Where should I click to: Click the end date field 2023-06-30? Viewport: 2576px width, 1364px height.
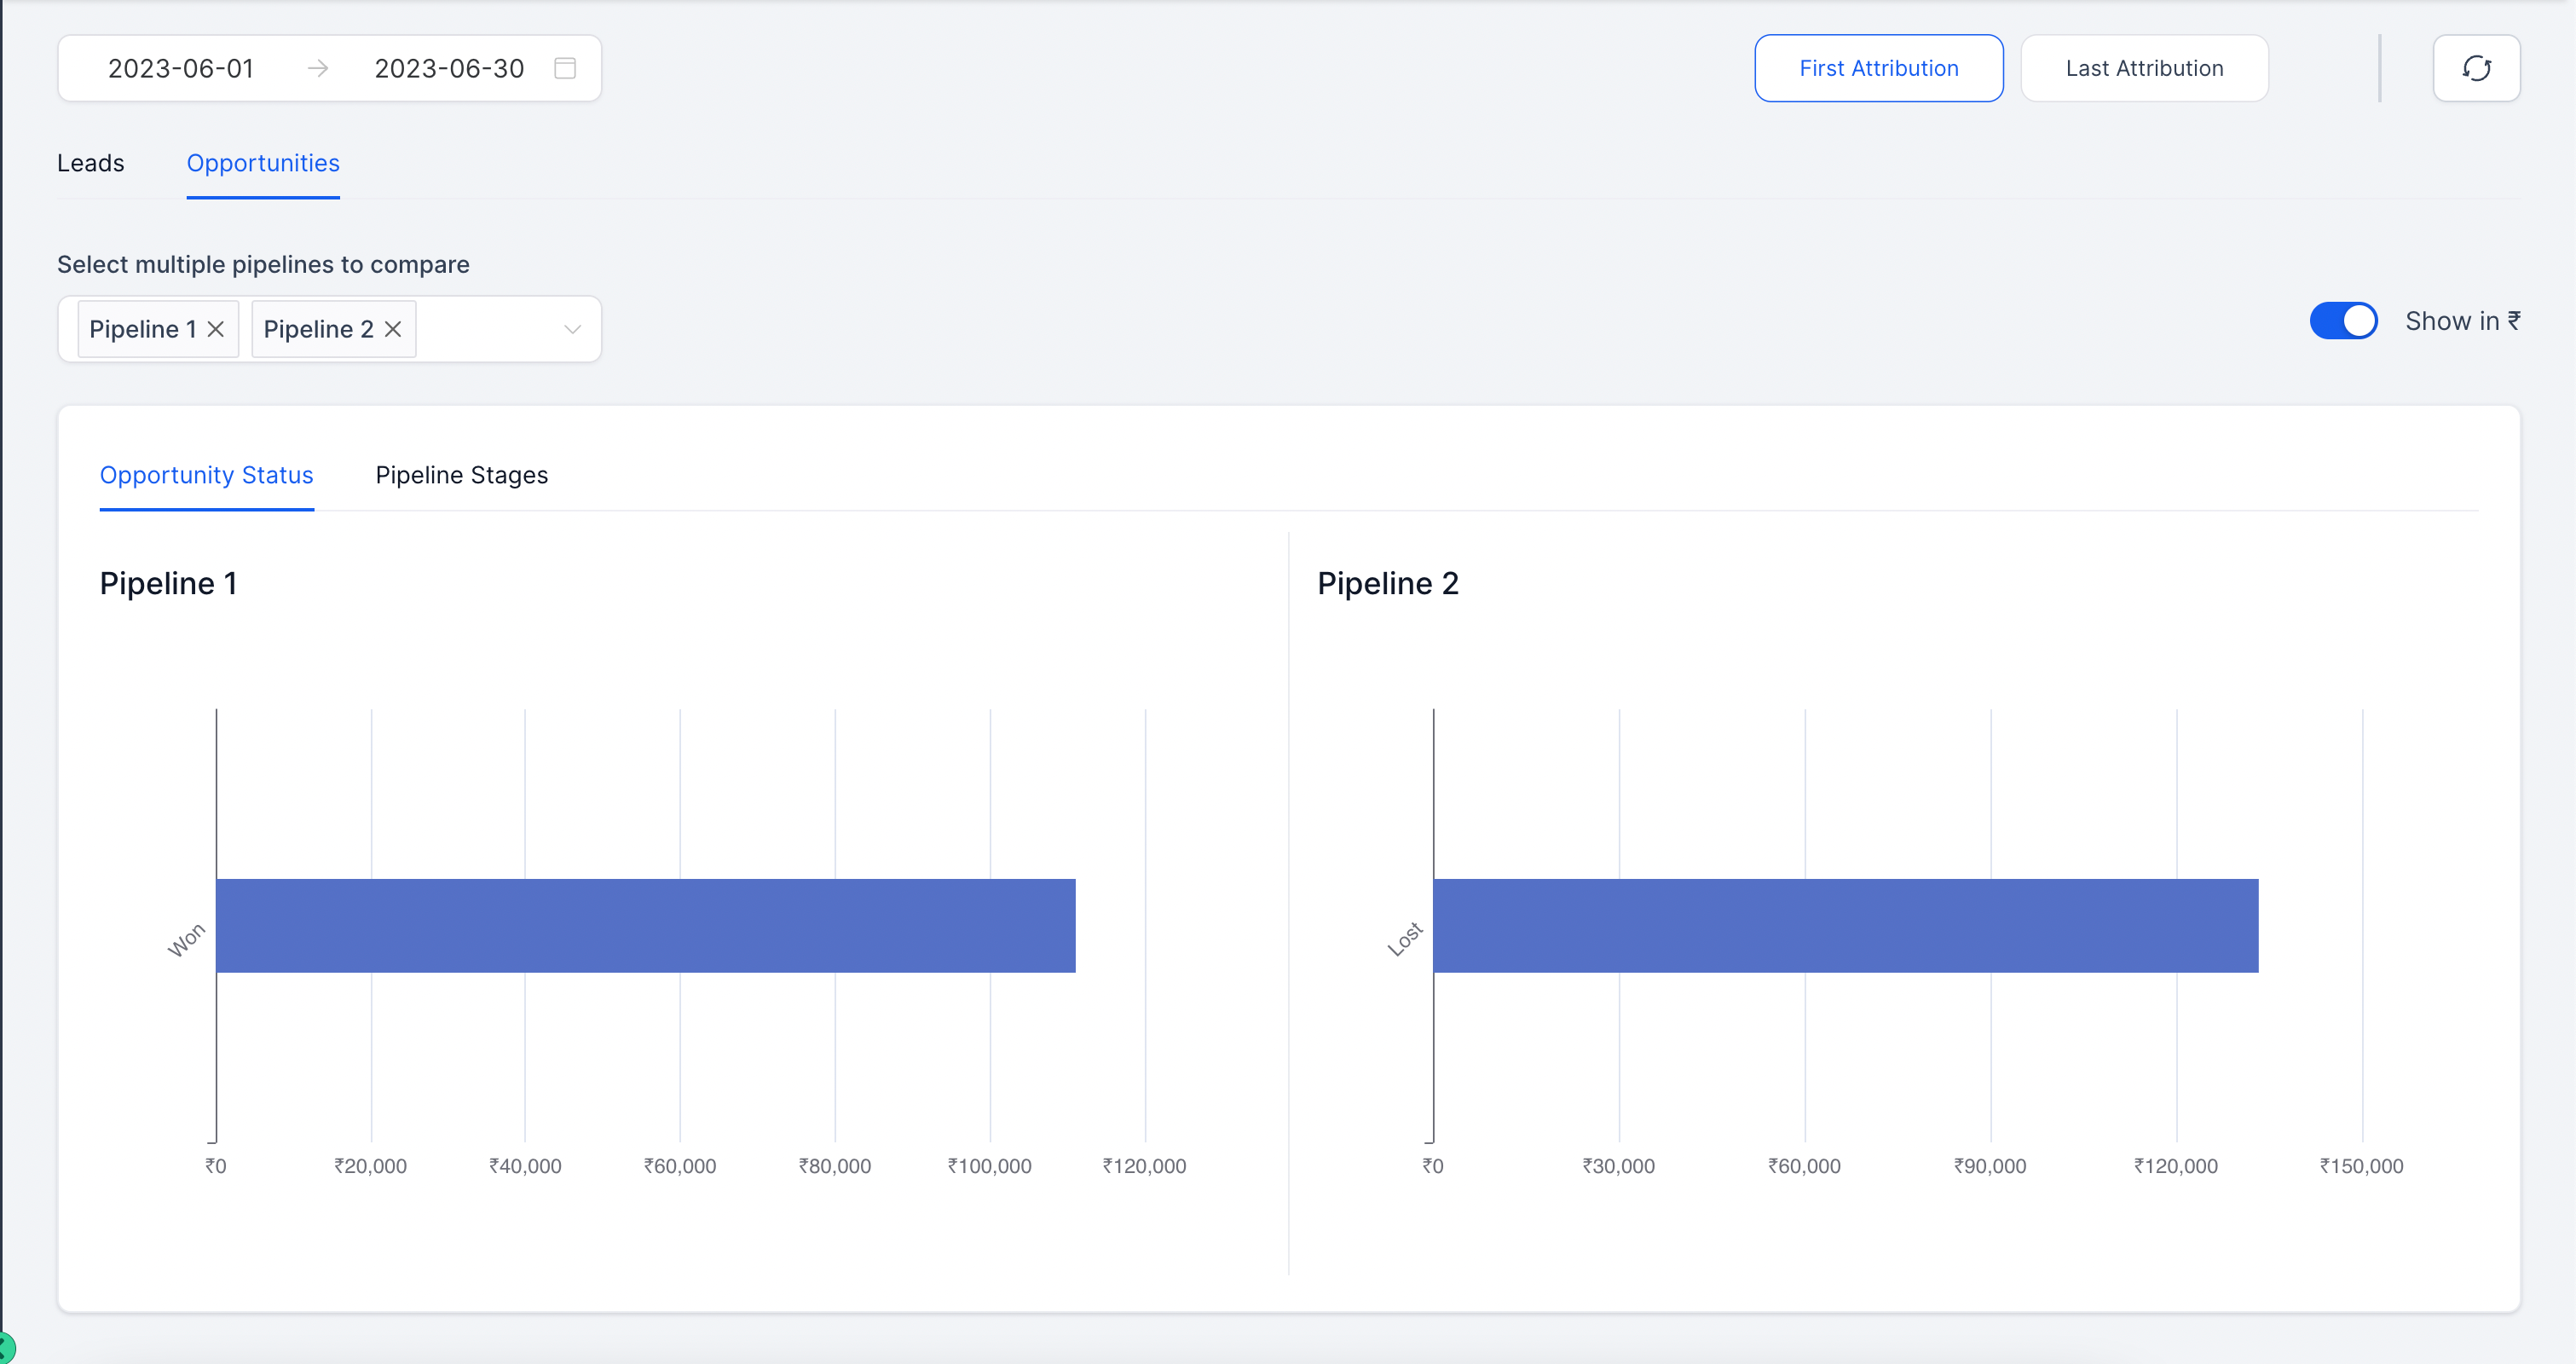(x=448, y=68)
